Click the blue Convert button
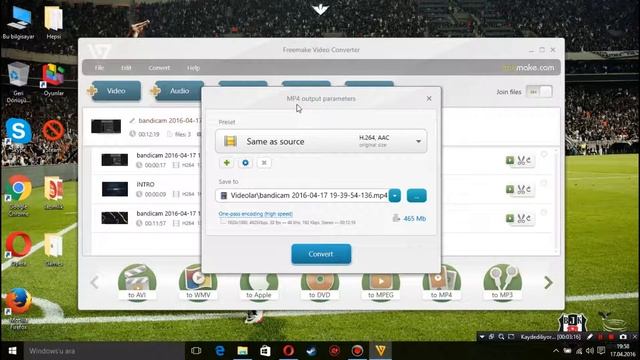Image resolution: width=640 pixels, height=360 pixels. point(321,254)
